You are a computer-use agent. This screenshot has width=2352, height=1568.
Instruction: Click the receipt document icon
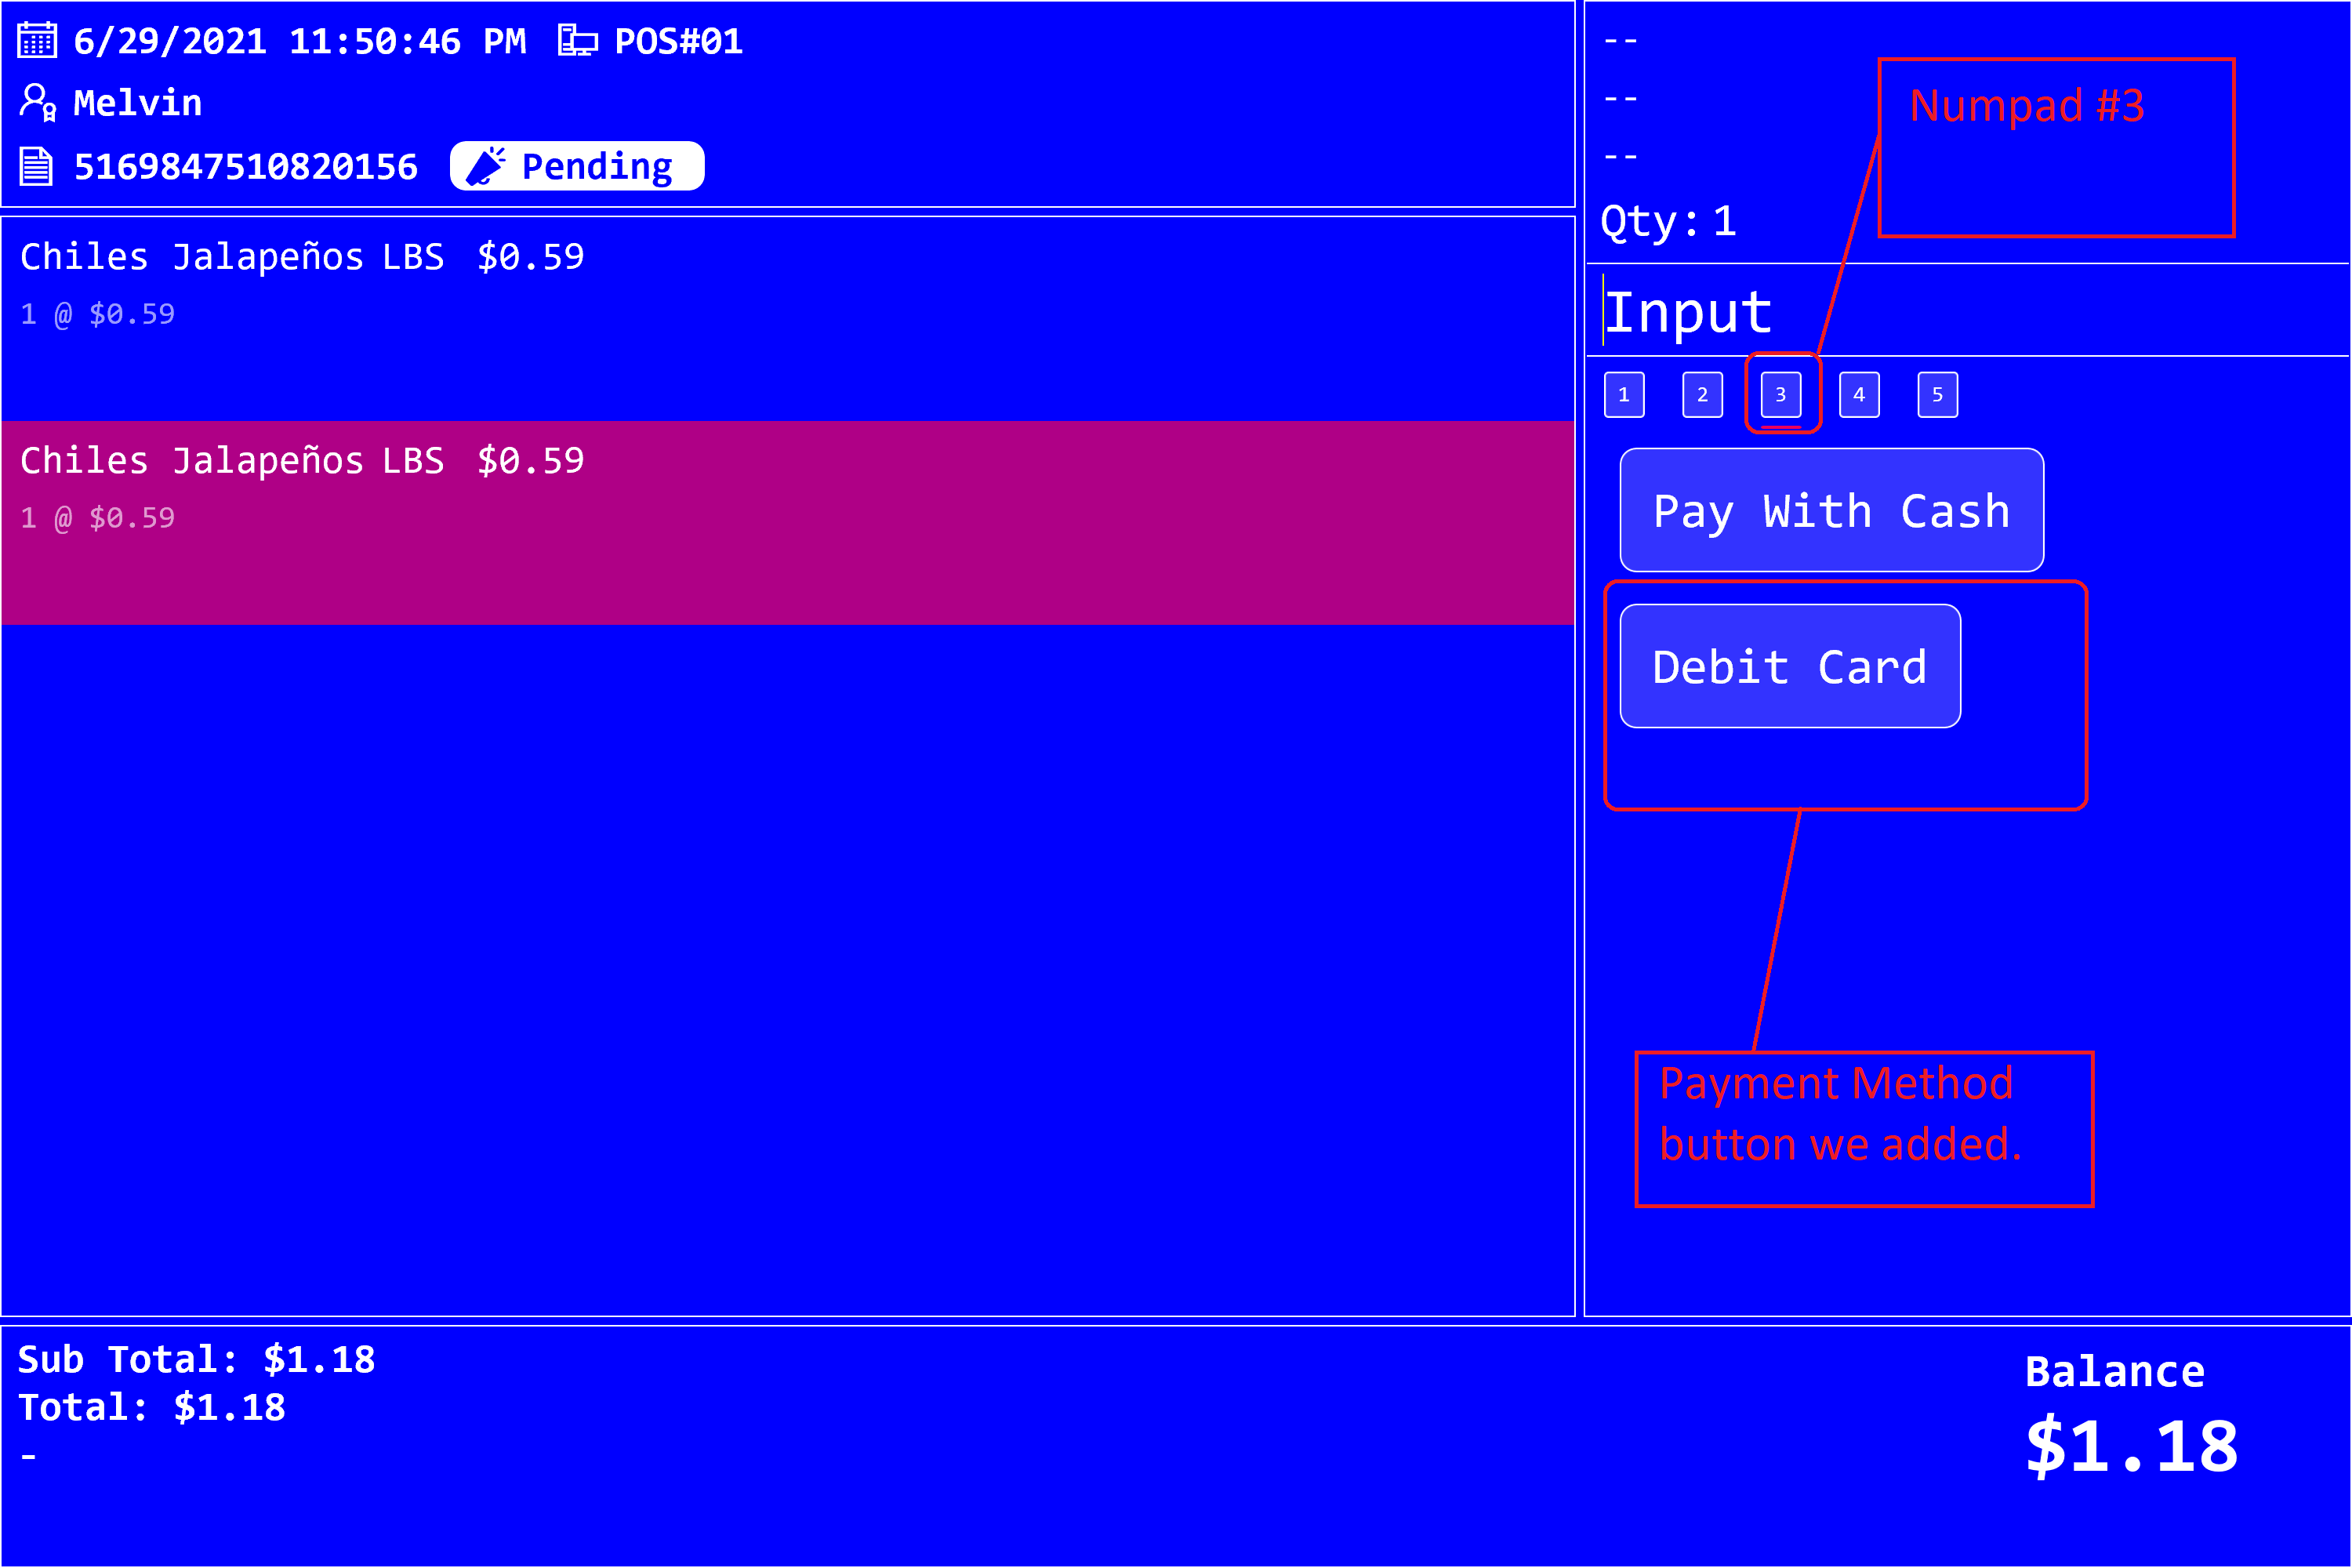coord(37,166)
